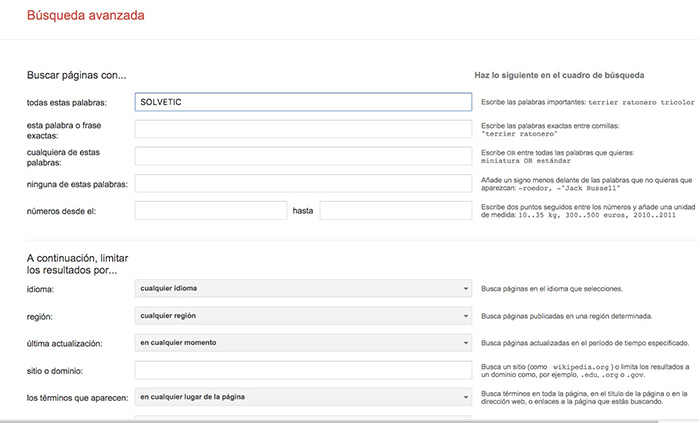Click the 'números desde el:' label text
This screenshot has width=700, height=423.
(65, 210)
